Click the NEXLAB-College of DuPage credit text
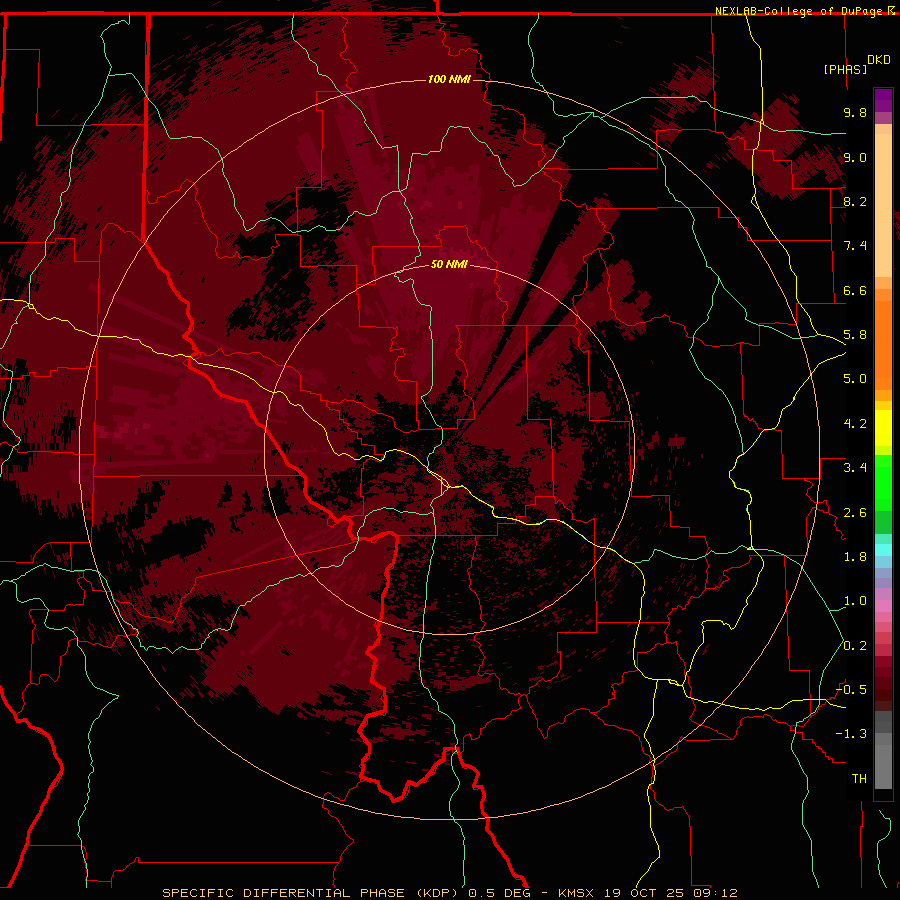Screen dimensions: 900x900 [x=800, y=11]
